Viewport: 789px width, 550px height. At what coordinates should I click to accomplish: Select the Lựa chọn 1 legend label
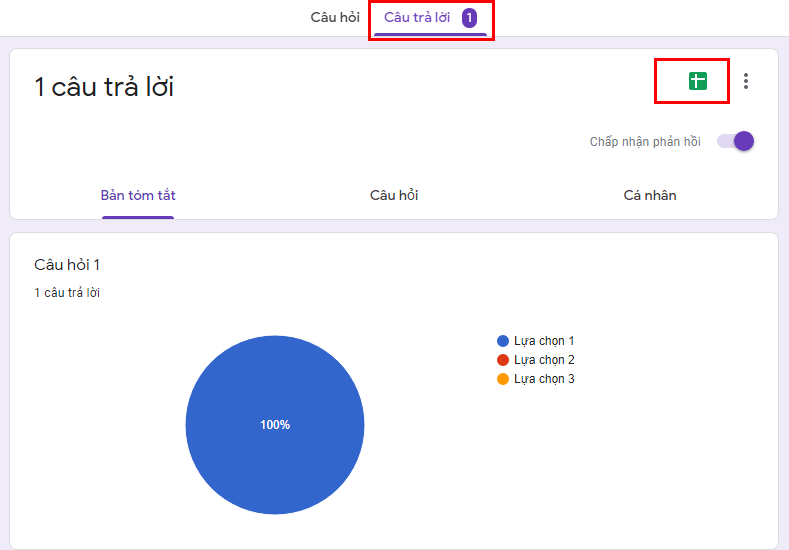tap(544, 341)
